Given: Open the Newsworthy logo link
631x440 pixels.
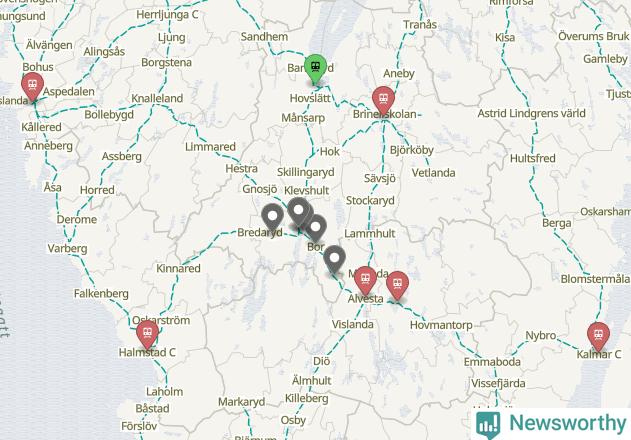Looking at the screenshot, I should pos(551,423).
